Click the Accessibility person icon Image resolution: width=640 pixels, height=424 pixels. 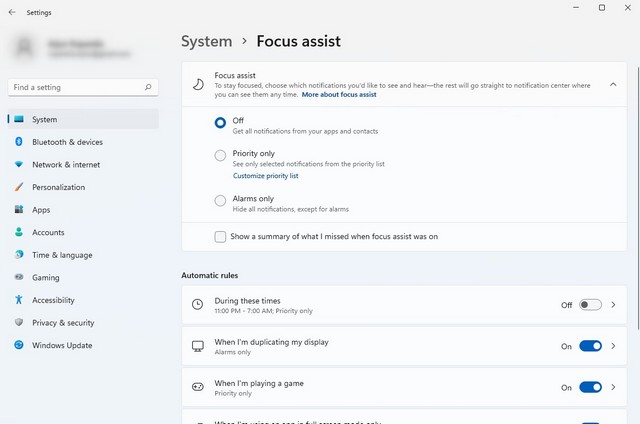[x=19, y=300]
